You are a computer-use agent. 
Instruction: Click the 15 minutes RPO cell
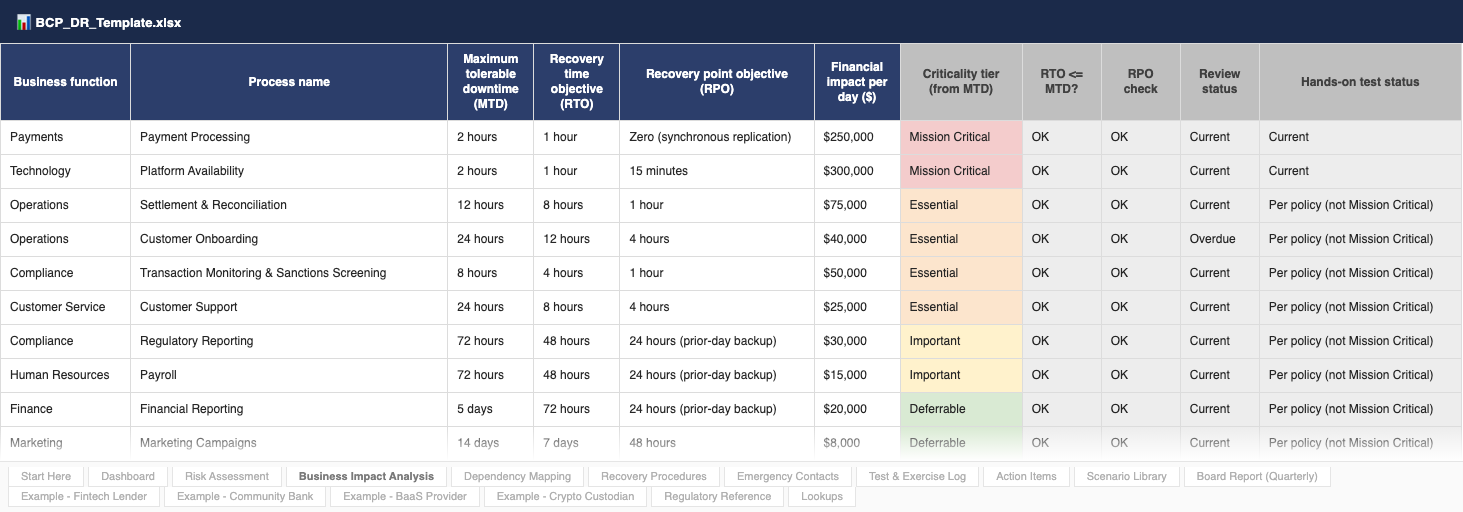[717, 171]
